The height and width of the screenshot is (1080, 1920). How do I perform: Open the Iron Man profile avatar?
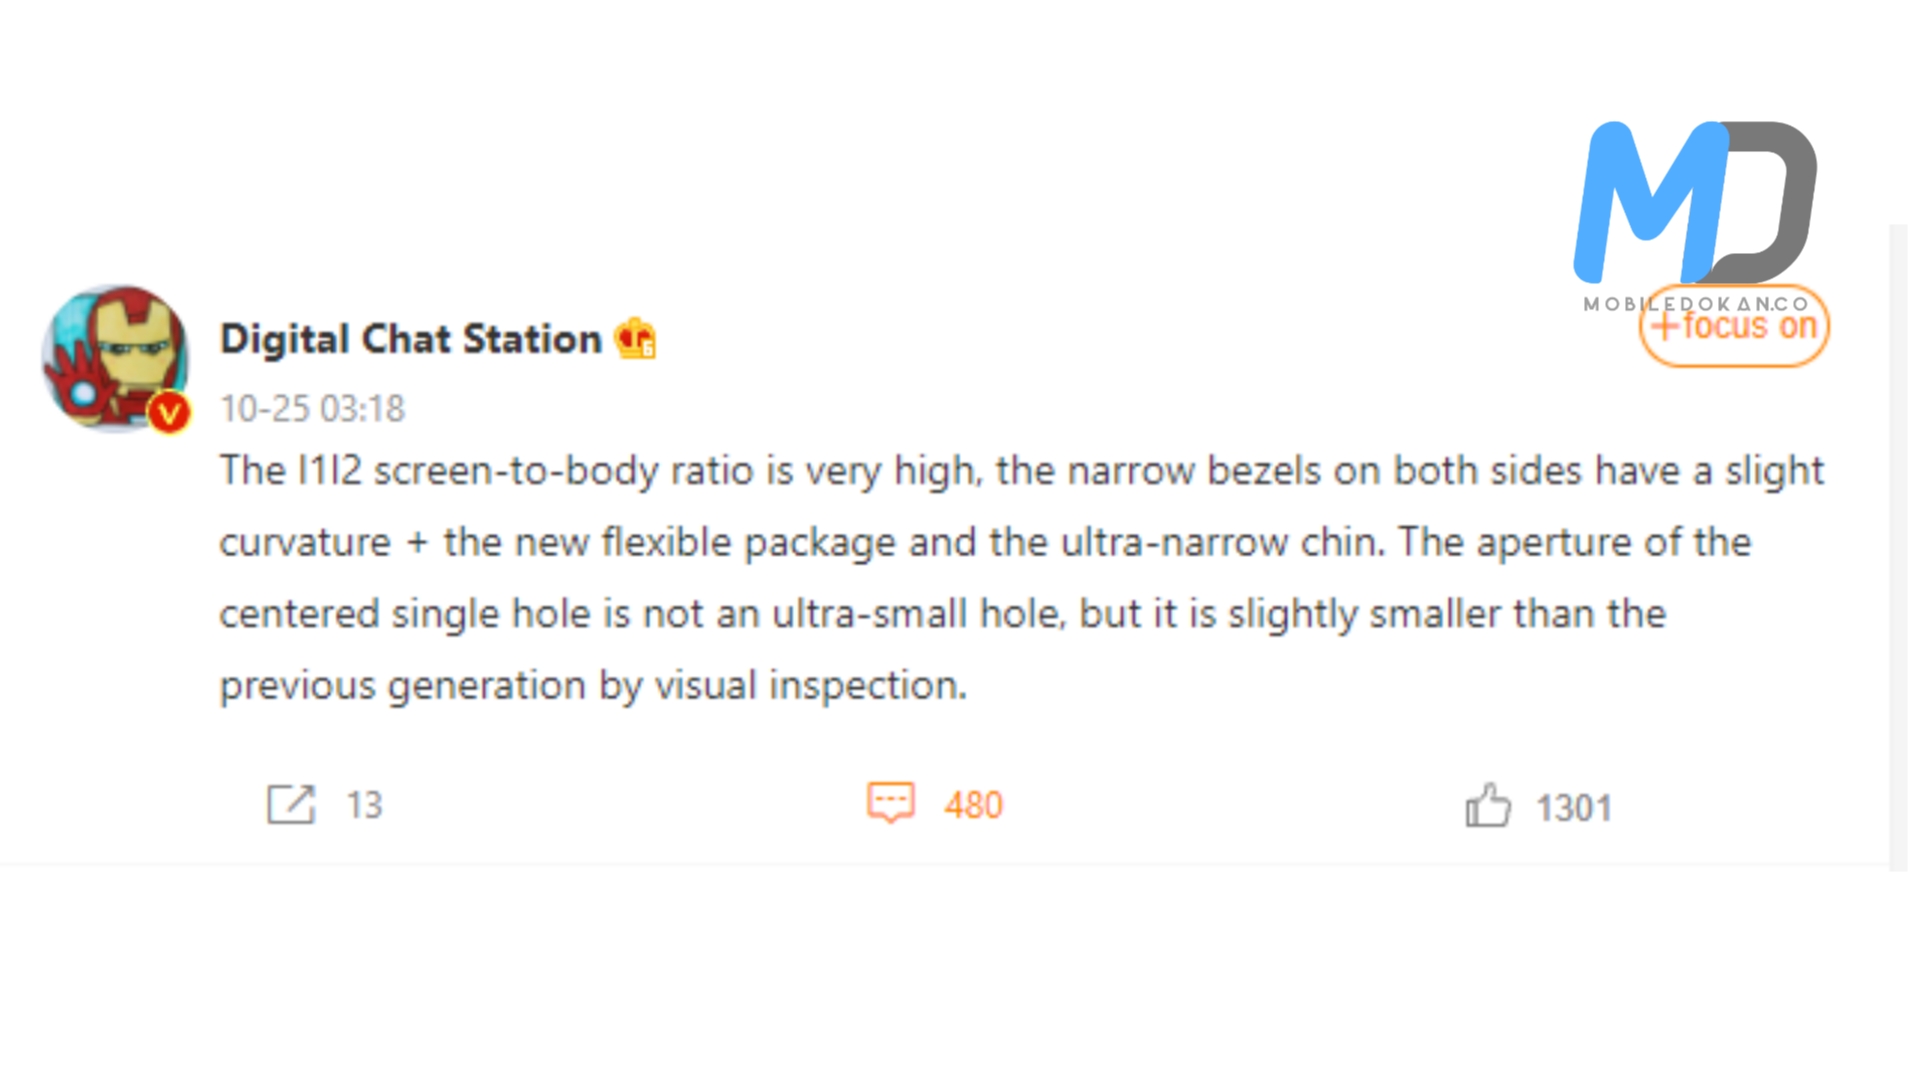pyautogui.click(x=112, y=355)
